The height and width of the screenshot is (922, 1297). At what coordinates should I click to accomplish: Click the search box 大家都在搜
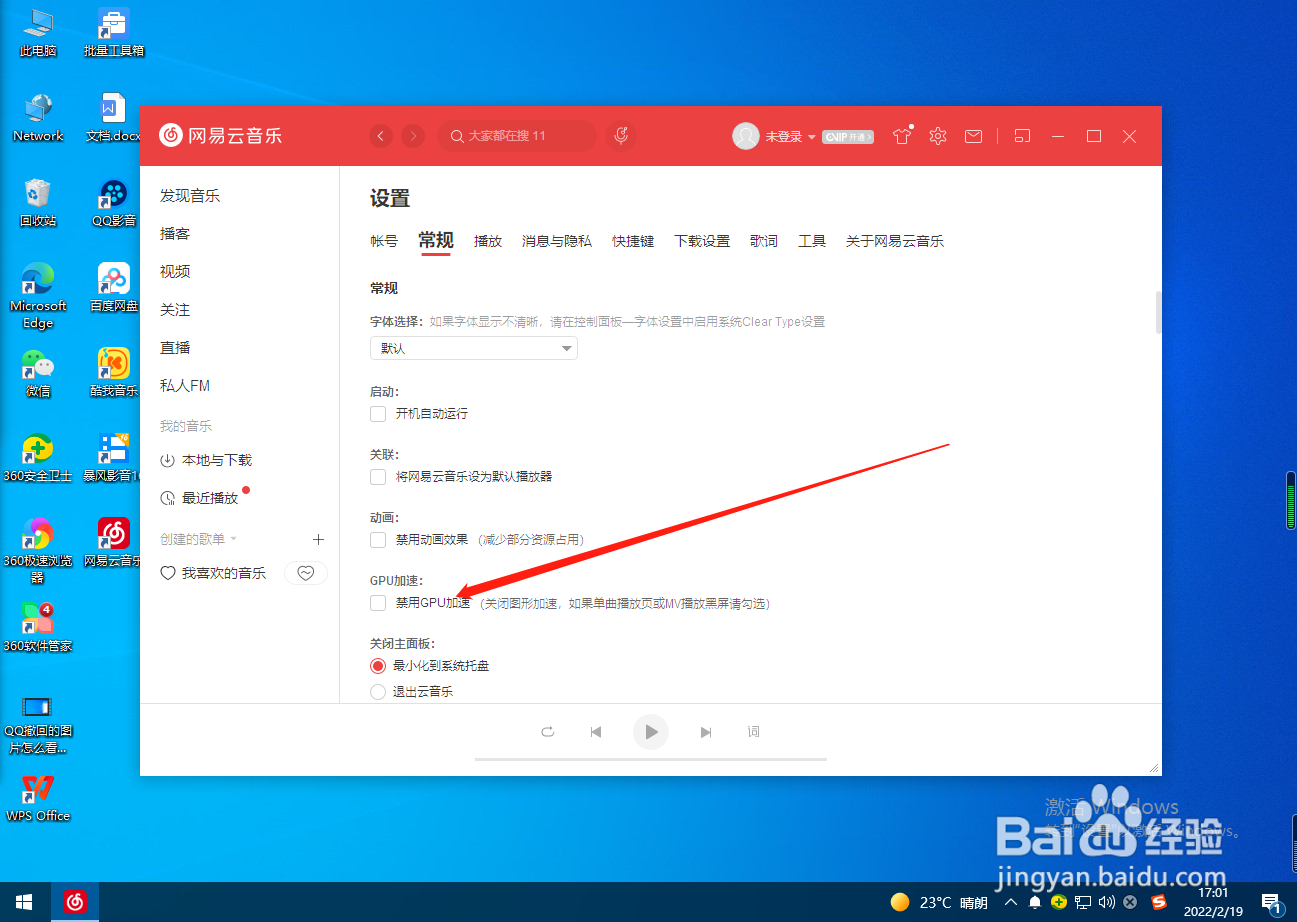(517, 136)
